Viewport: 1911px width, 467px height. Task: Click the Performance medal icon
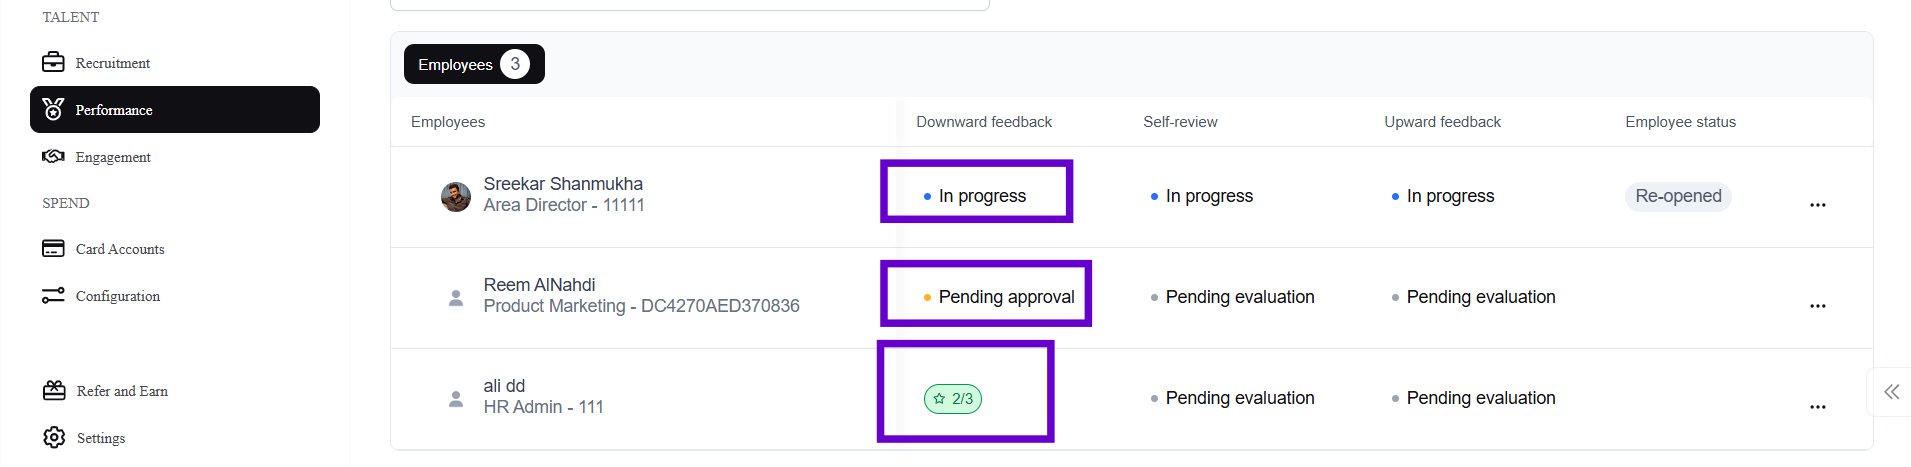click(x=53, y=109)
